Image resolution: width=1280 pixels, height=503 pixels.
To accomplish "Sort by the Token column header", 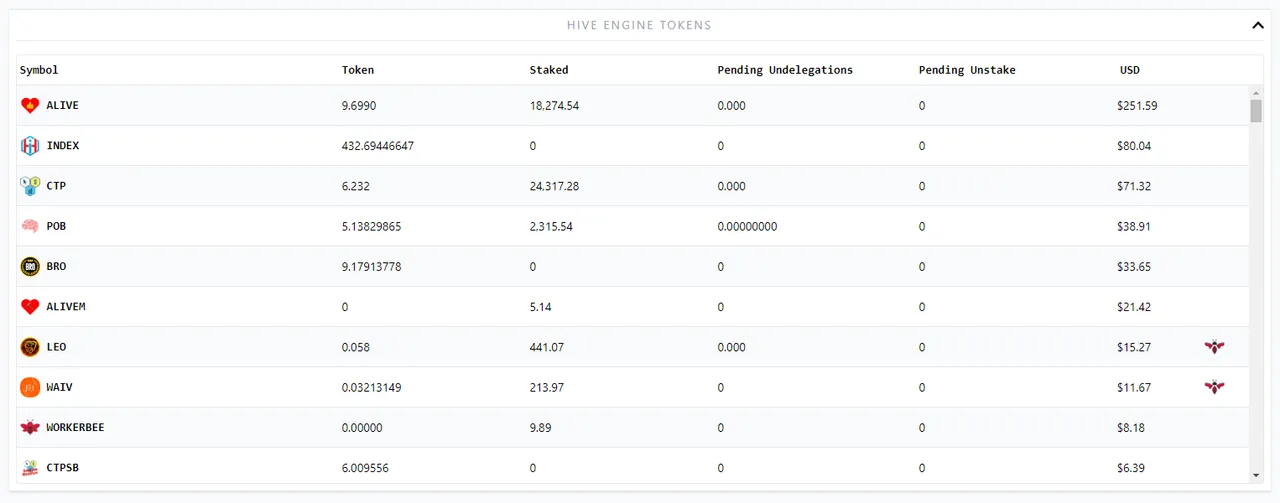I will click(358, 70).
